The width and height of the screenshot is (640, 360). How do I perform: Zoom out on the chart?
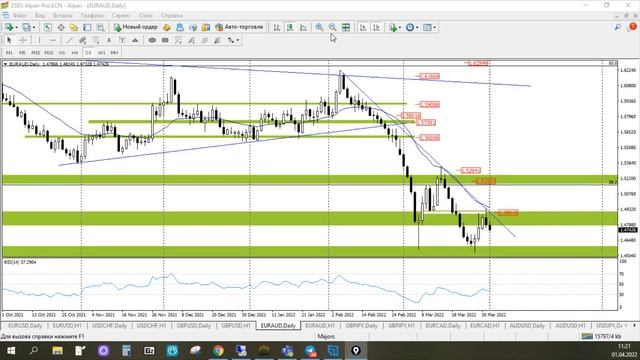point(333,27)
